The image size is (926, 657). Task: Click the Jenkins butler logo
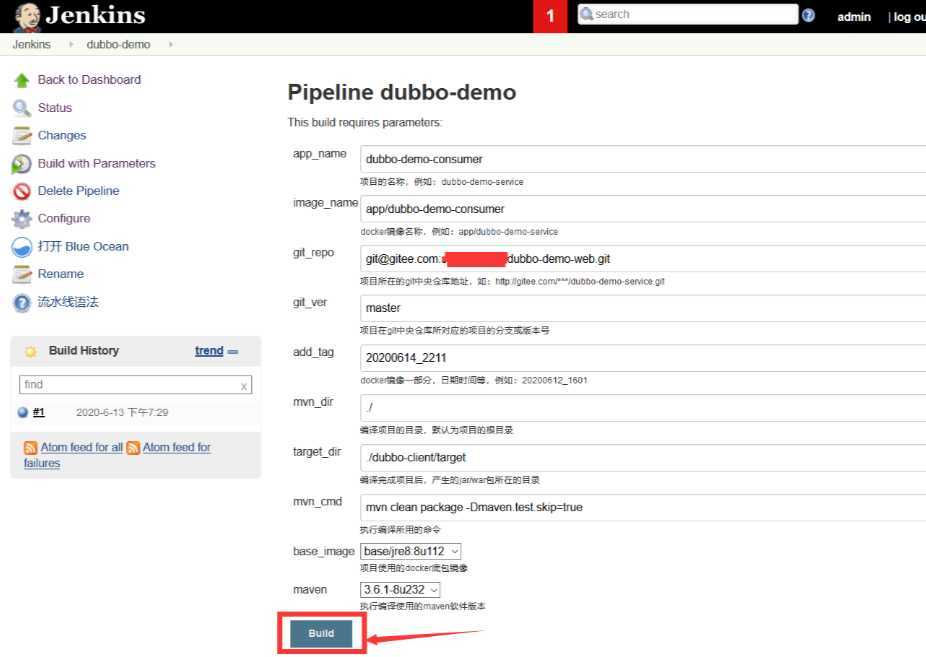click(27, 17)
